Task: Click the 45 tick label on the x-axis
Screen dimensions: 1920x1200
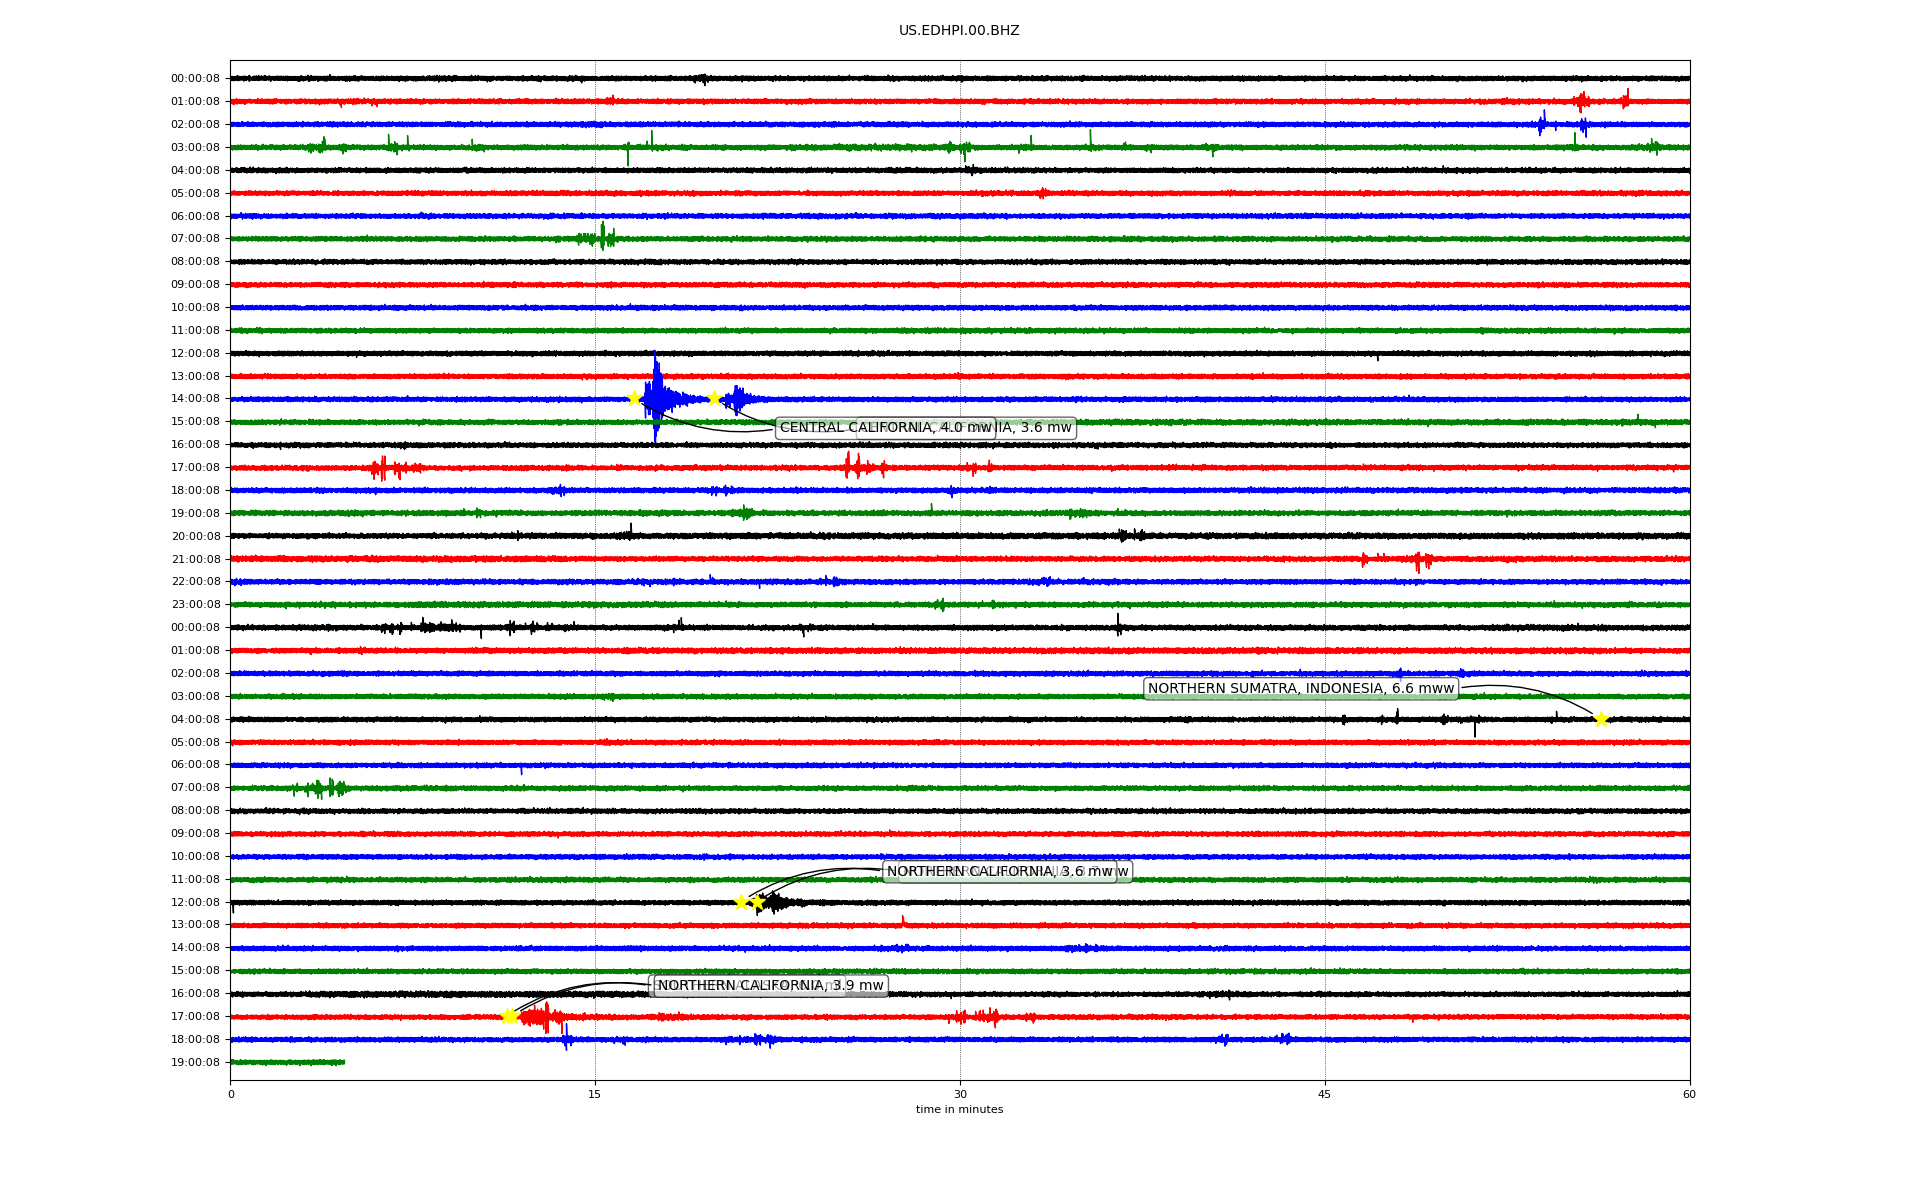Action: click(1325, 1094)
